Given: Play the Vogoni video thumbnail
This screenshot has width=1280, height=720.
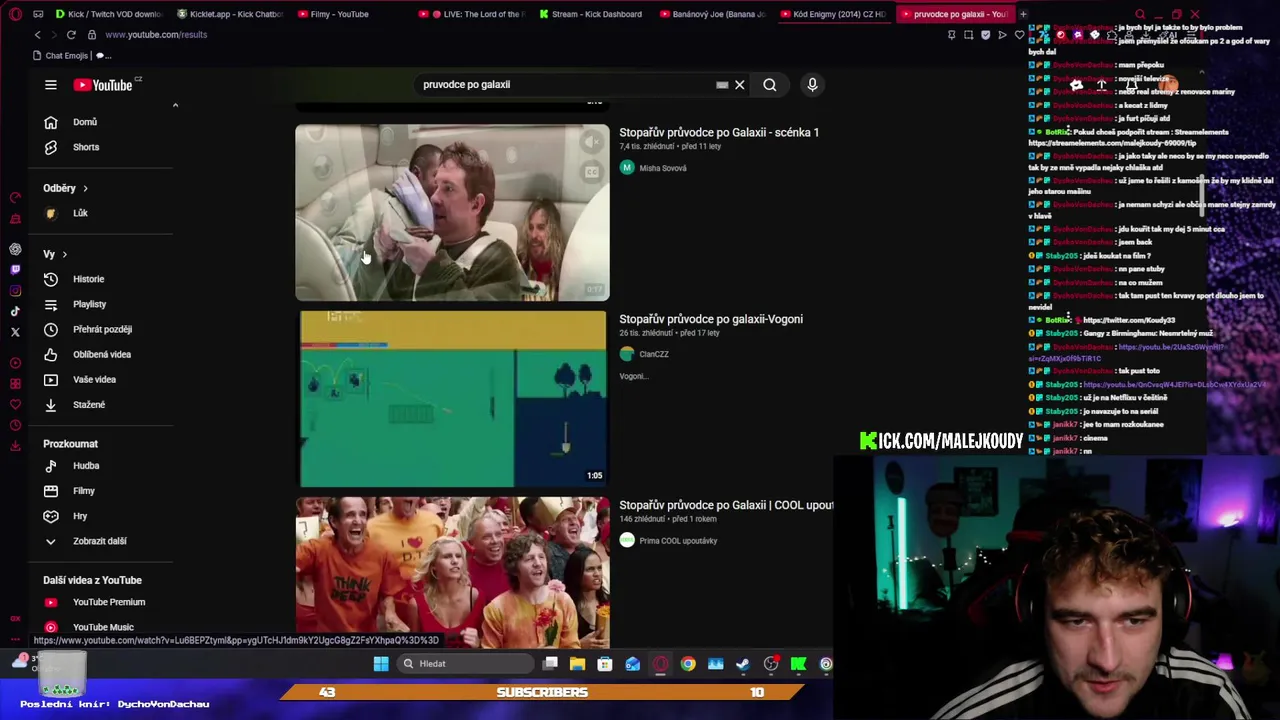Looking at the screenshot, I should pyautogui.click(x=452, y=399).
